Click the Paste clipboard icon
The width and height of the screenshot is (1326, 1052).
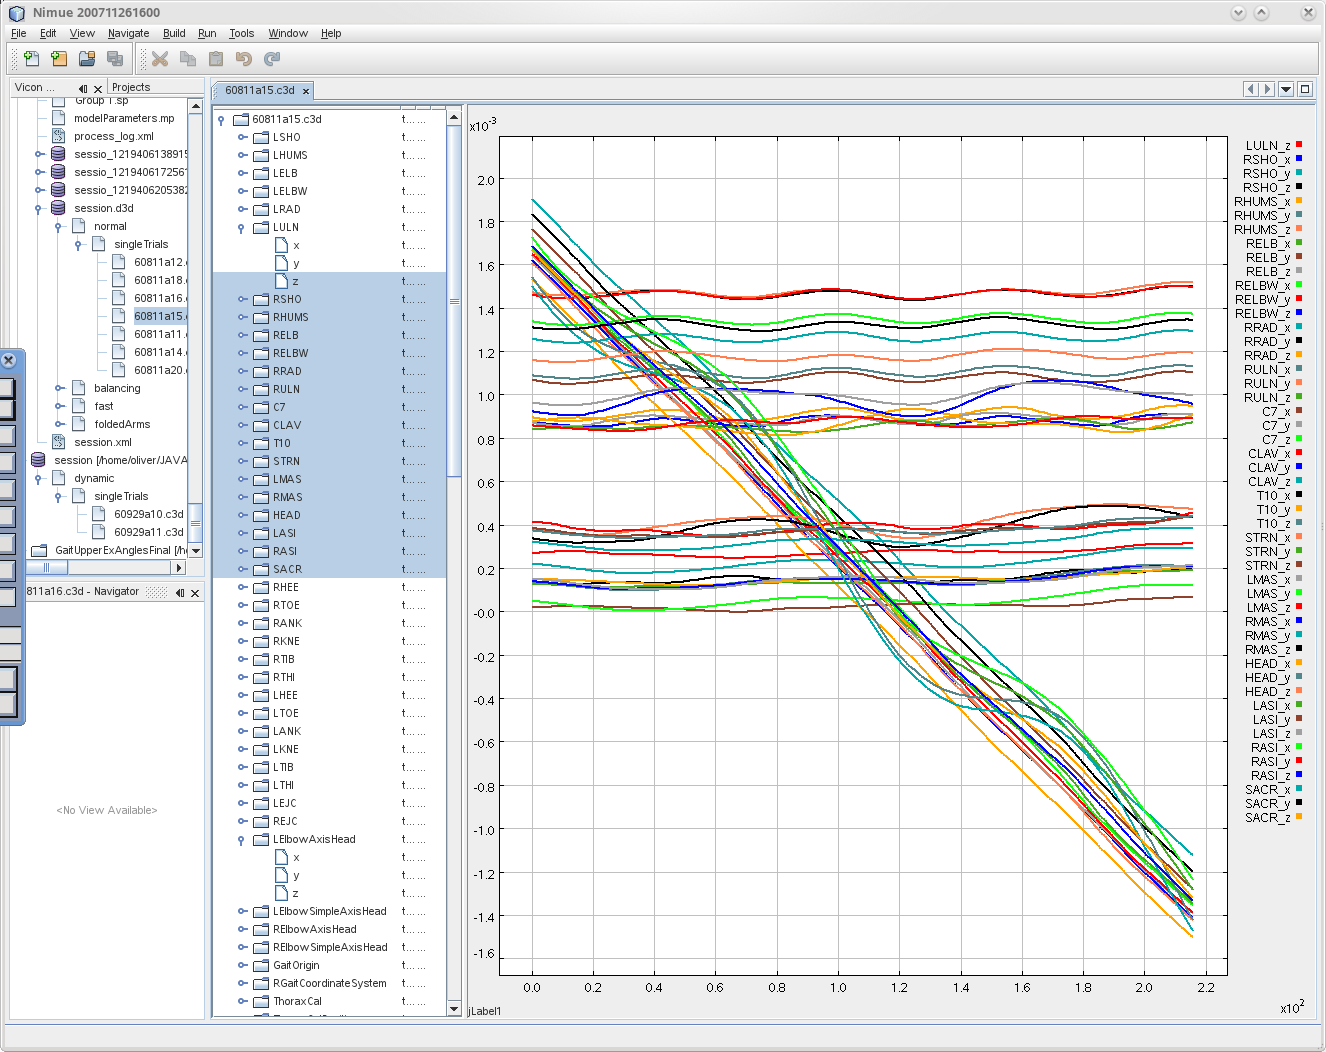(x=215, y=59)
